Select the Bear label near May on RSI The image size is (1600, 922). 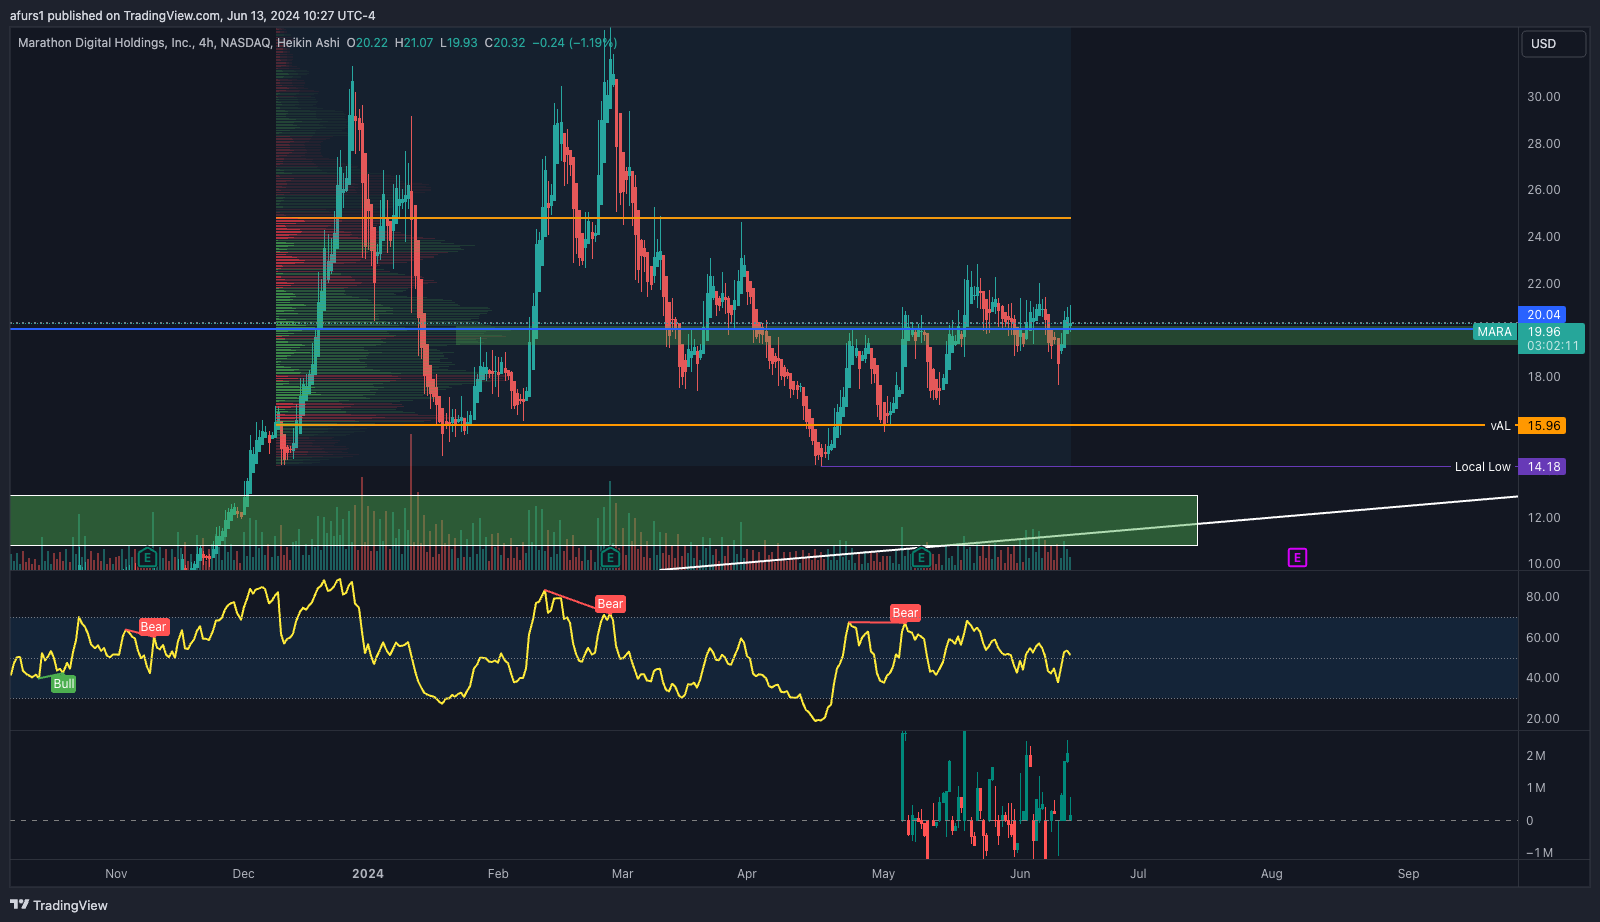tap(905, 613)
